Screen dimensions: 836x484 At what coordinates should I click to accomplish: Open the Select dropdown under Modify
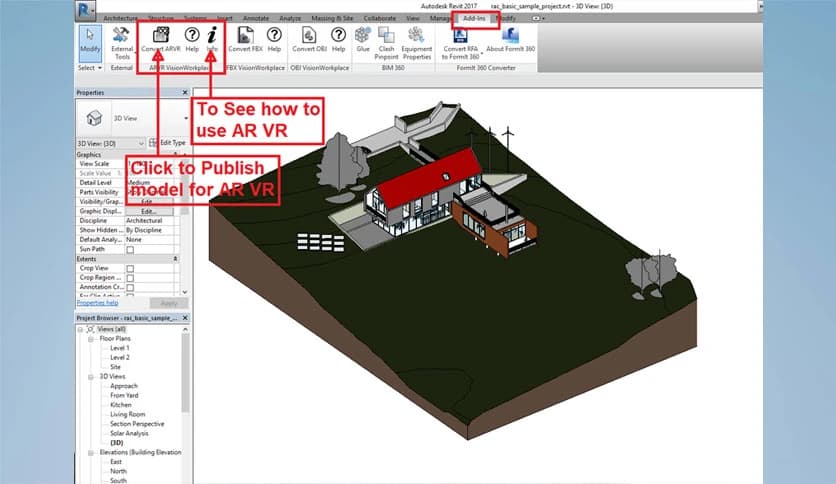click(90, 68)
